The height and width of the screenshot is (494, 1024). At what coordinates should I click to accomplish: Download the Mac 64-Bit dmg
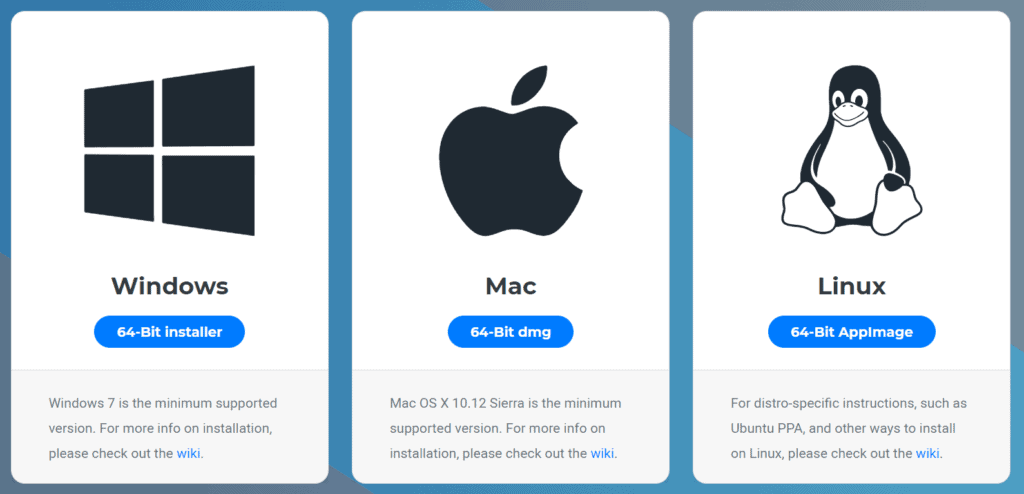coord(511,332)
